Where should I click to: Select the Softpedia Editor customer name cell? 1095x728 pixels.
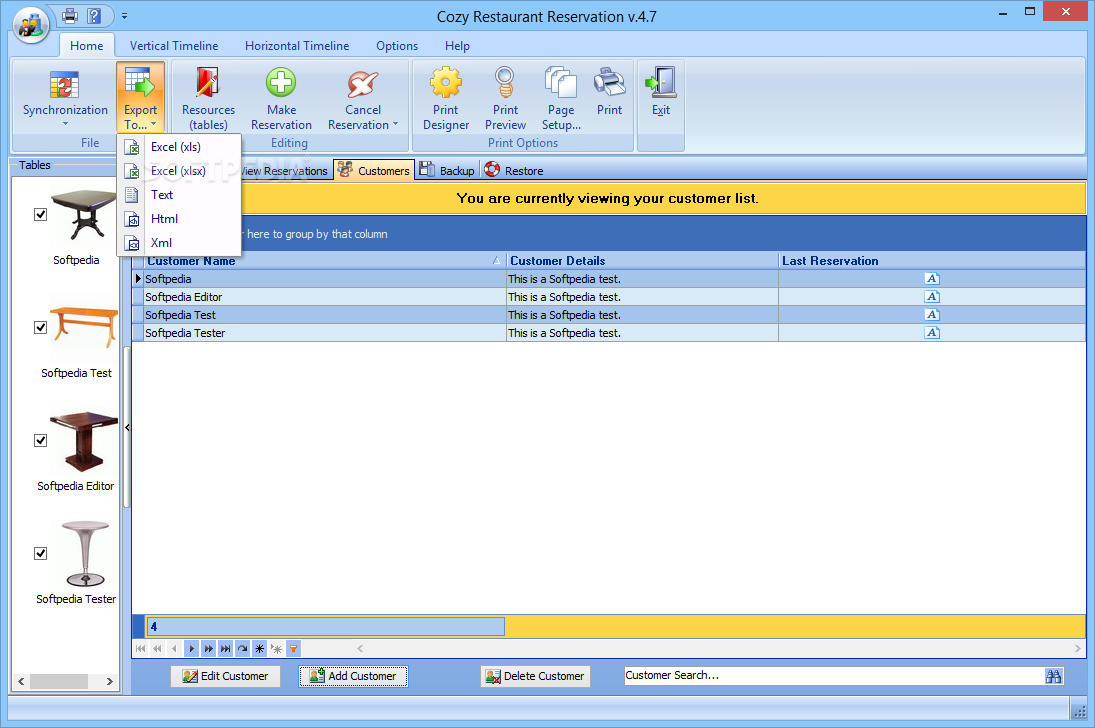point(325,297)
